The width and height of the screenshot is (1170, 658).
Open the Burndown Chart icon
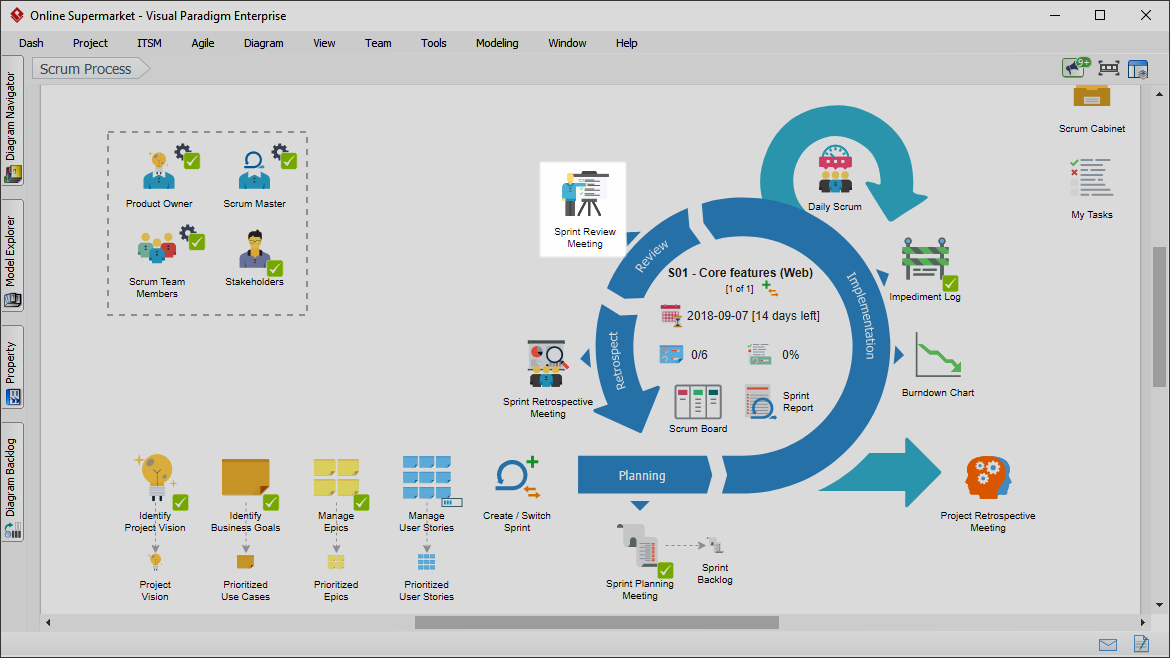pos(938,357)
